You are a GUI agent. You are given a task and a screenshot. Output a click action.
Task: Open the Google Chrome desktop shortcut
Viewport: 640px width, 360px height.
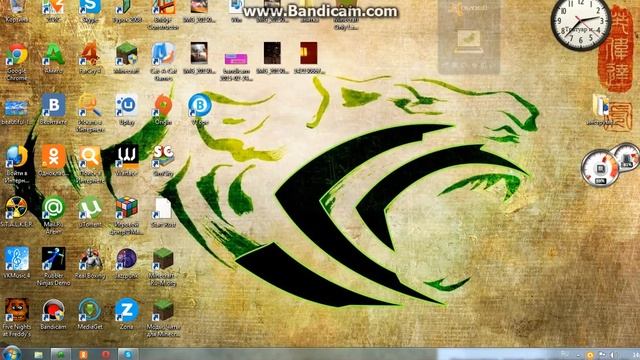pos(17,55)
